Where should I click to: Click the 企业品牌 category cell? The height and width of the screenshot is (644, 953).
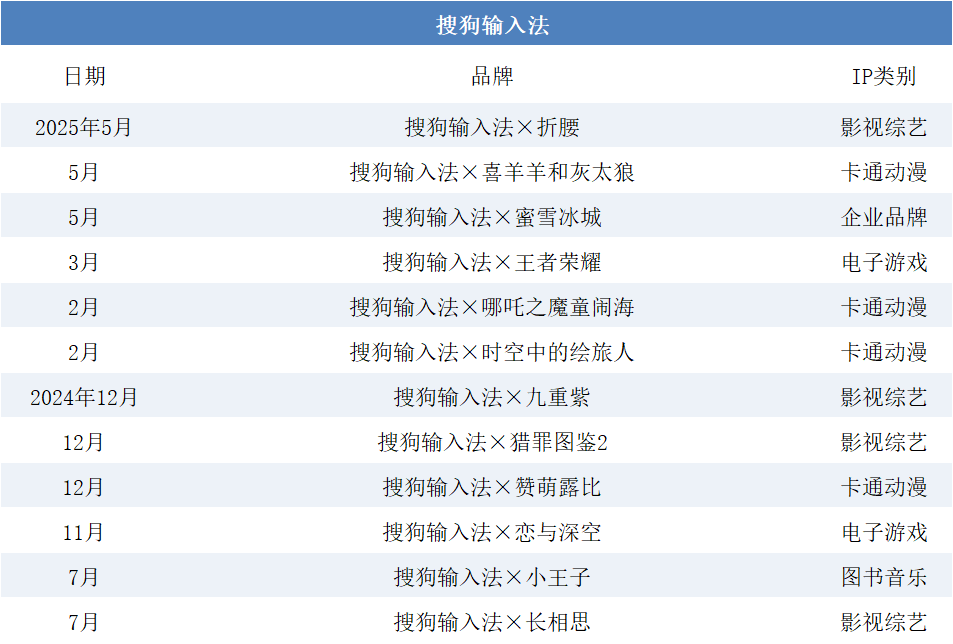pyautogui.click(x=883, y=217)
